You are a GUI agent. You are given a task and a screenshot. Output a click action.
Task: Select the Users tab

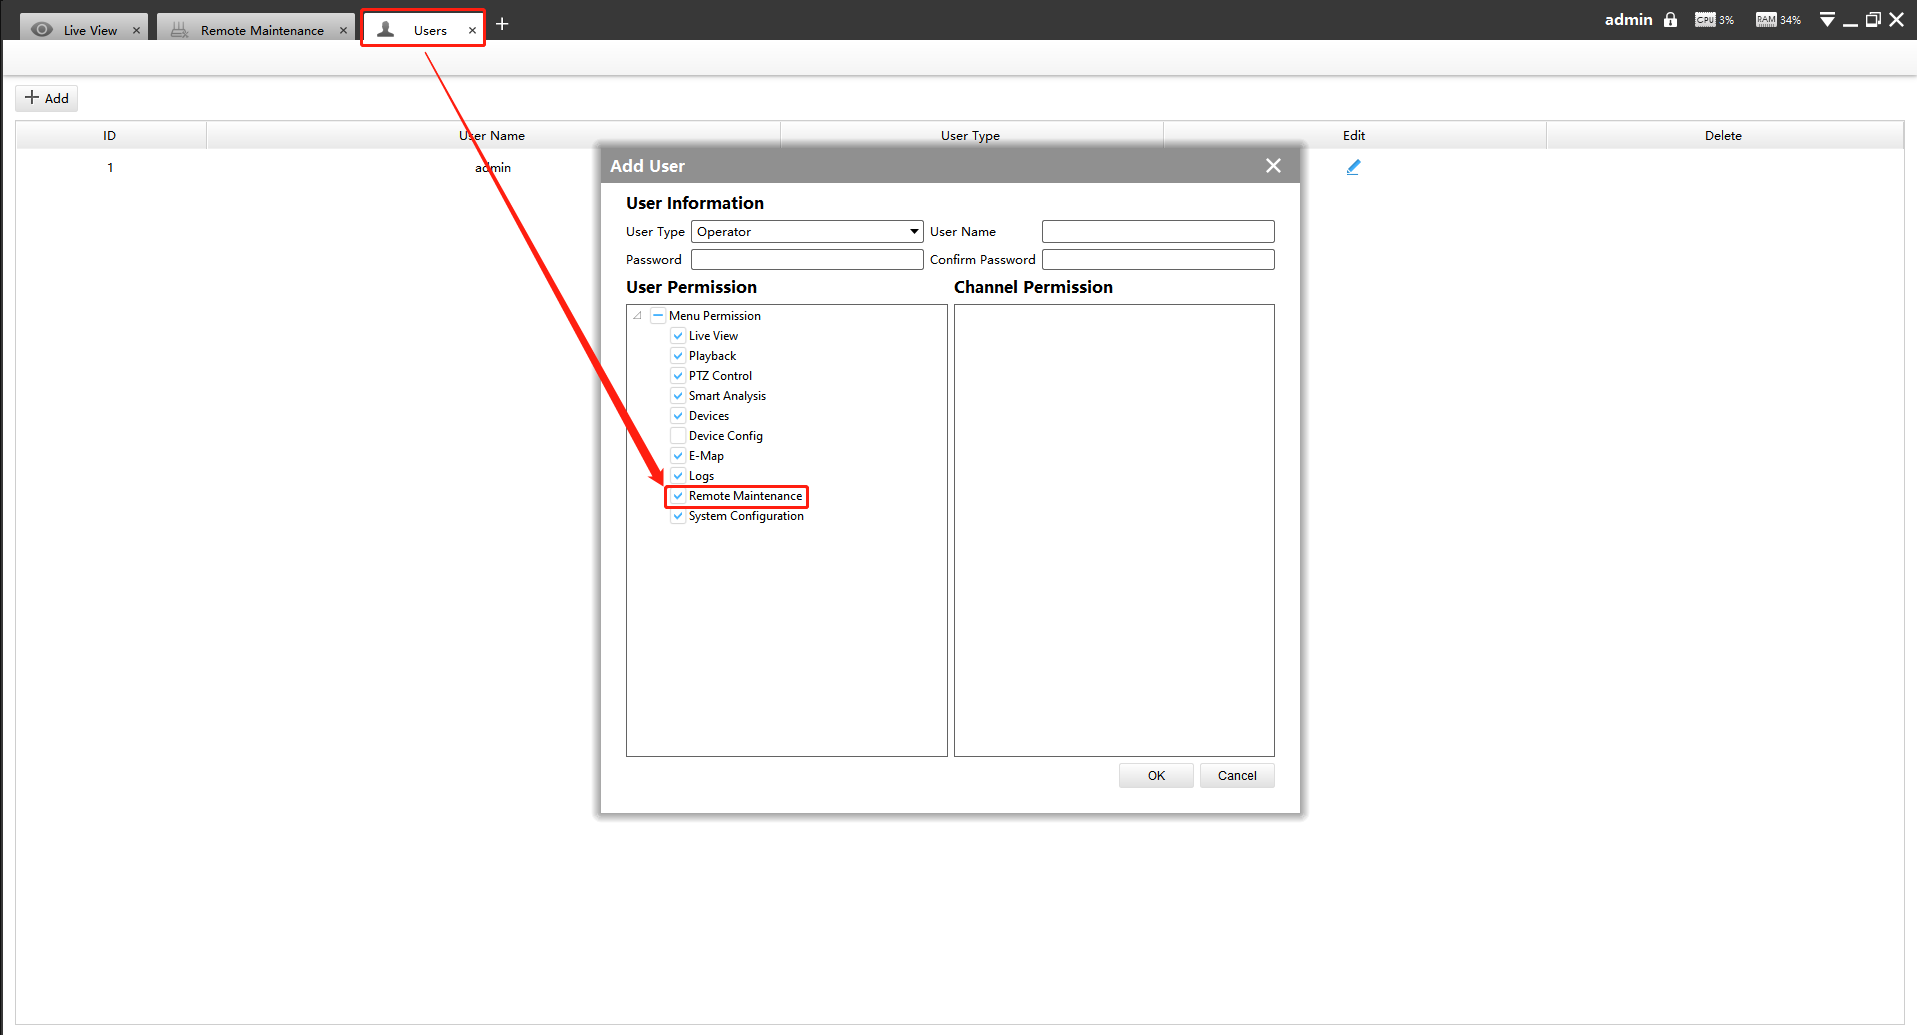(423, 29)
